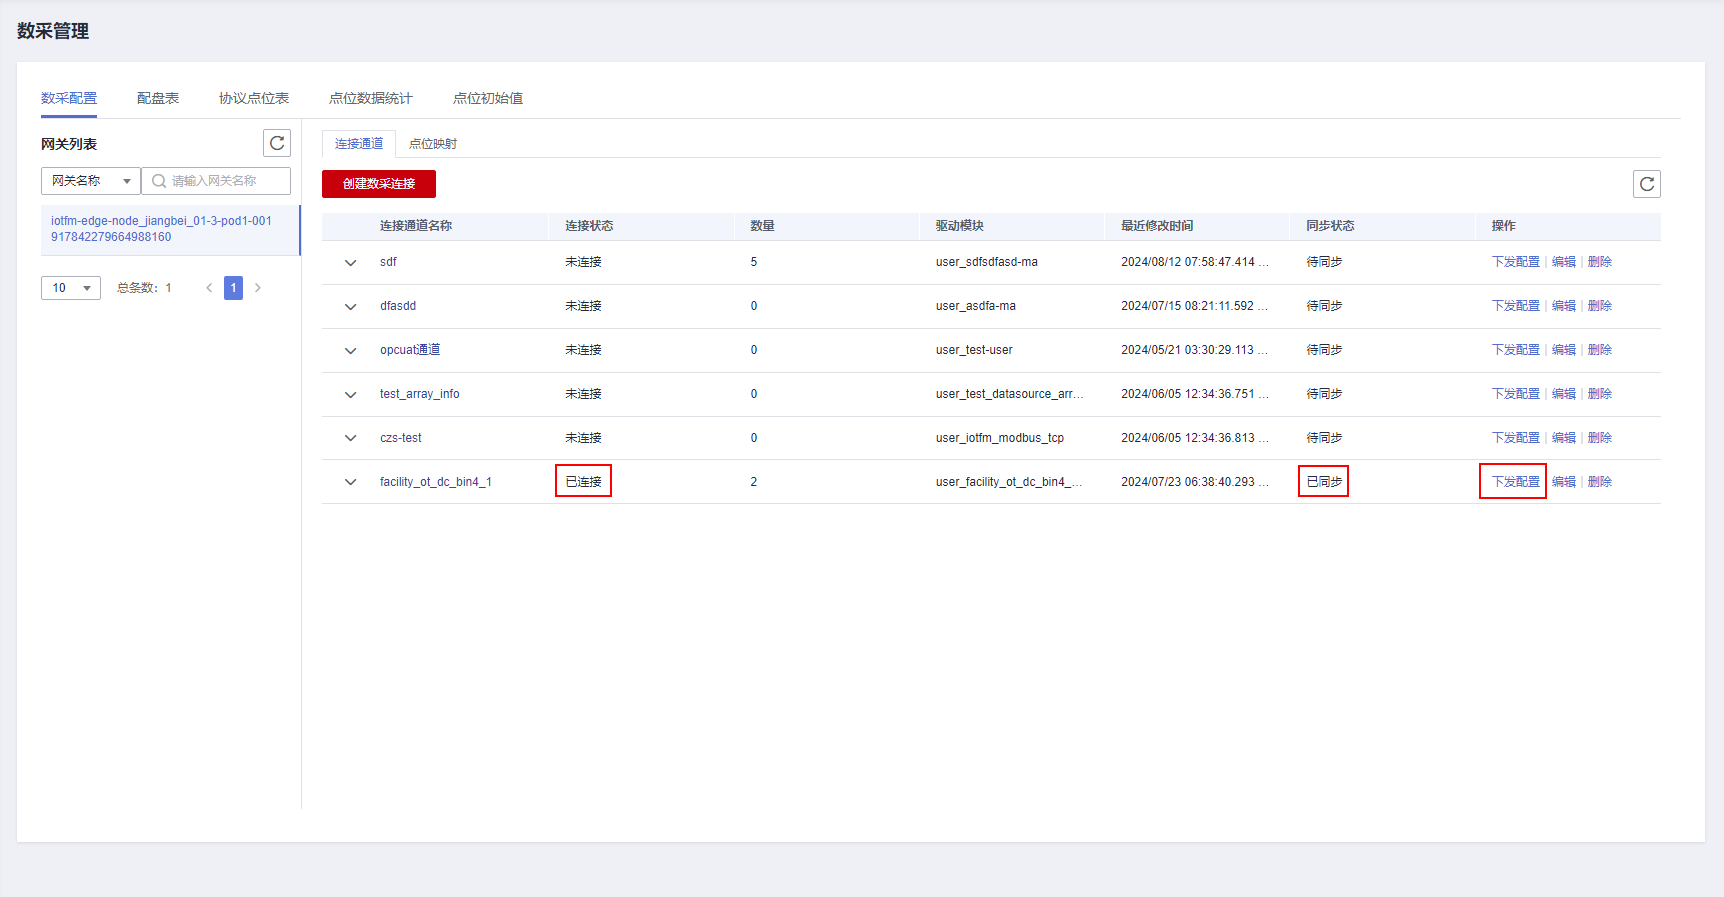Click the refresh icon above the connection table
Screen dimensions: 1724x897
click(1646, 184)
